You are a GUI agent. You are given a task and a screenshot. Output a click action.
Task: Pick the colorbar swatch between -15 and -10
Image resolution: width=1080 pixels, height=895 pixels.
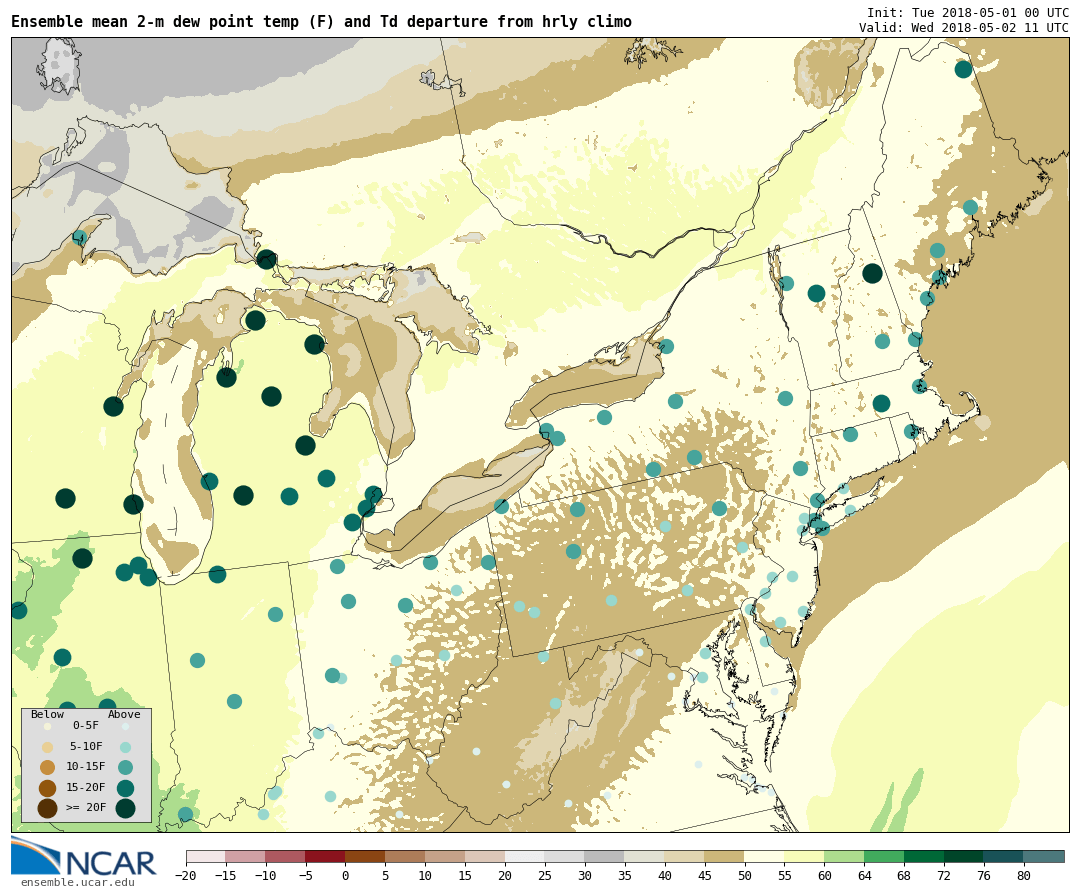pos(245,856)
